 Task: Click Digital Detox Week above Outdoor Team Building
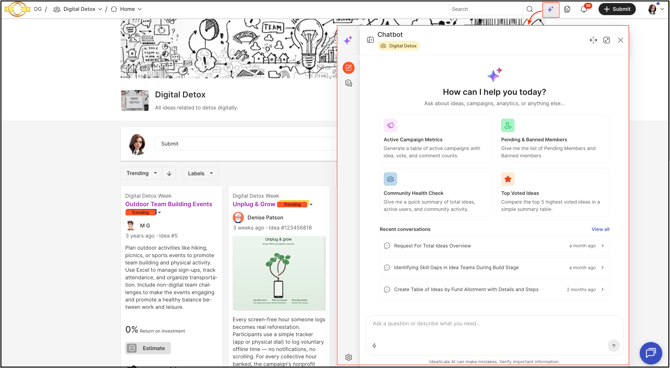[x=148, y=196]
